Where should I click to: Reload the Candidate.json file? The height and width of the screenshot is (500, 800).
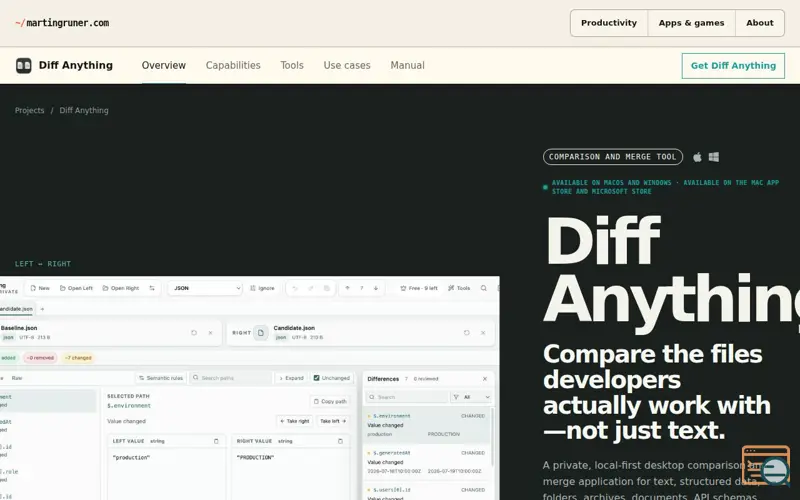(x=466, y=333)
